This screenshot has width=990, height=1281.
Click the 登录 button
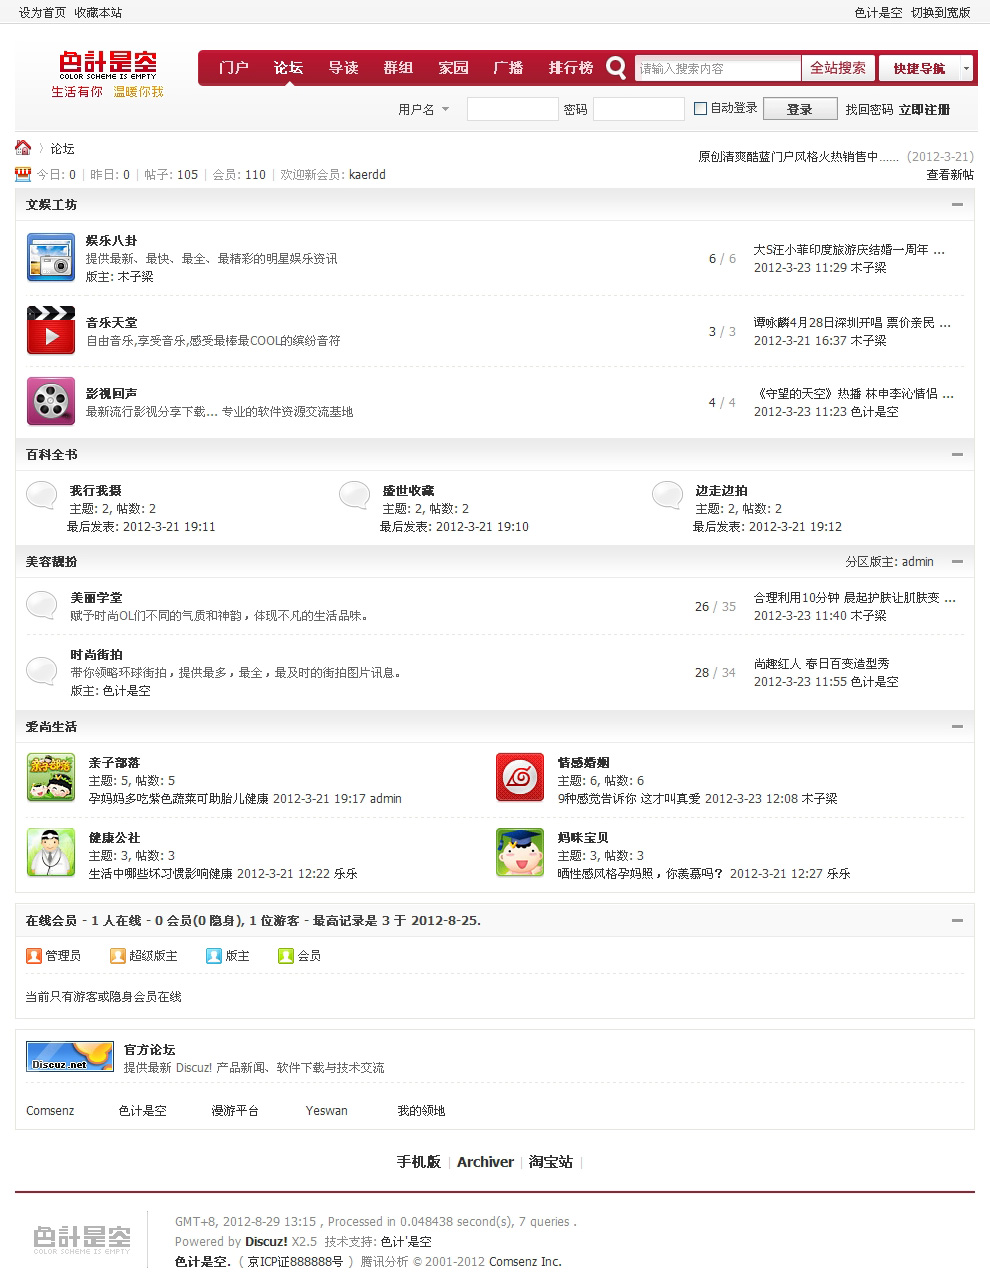coord(800,109)
